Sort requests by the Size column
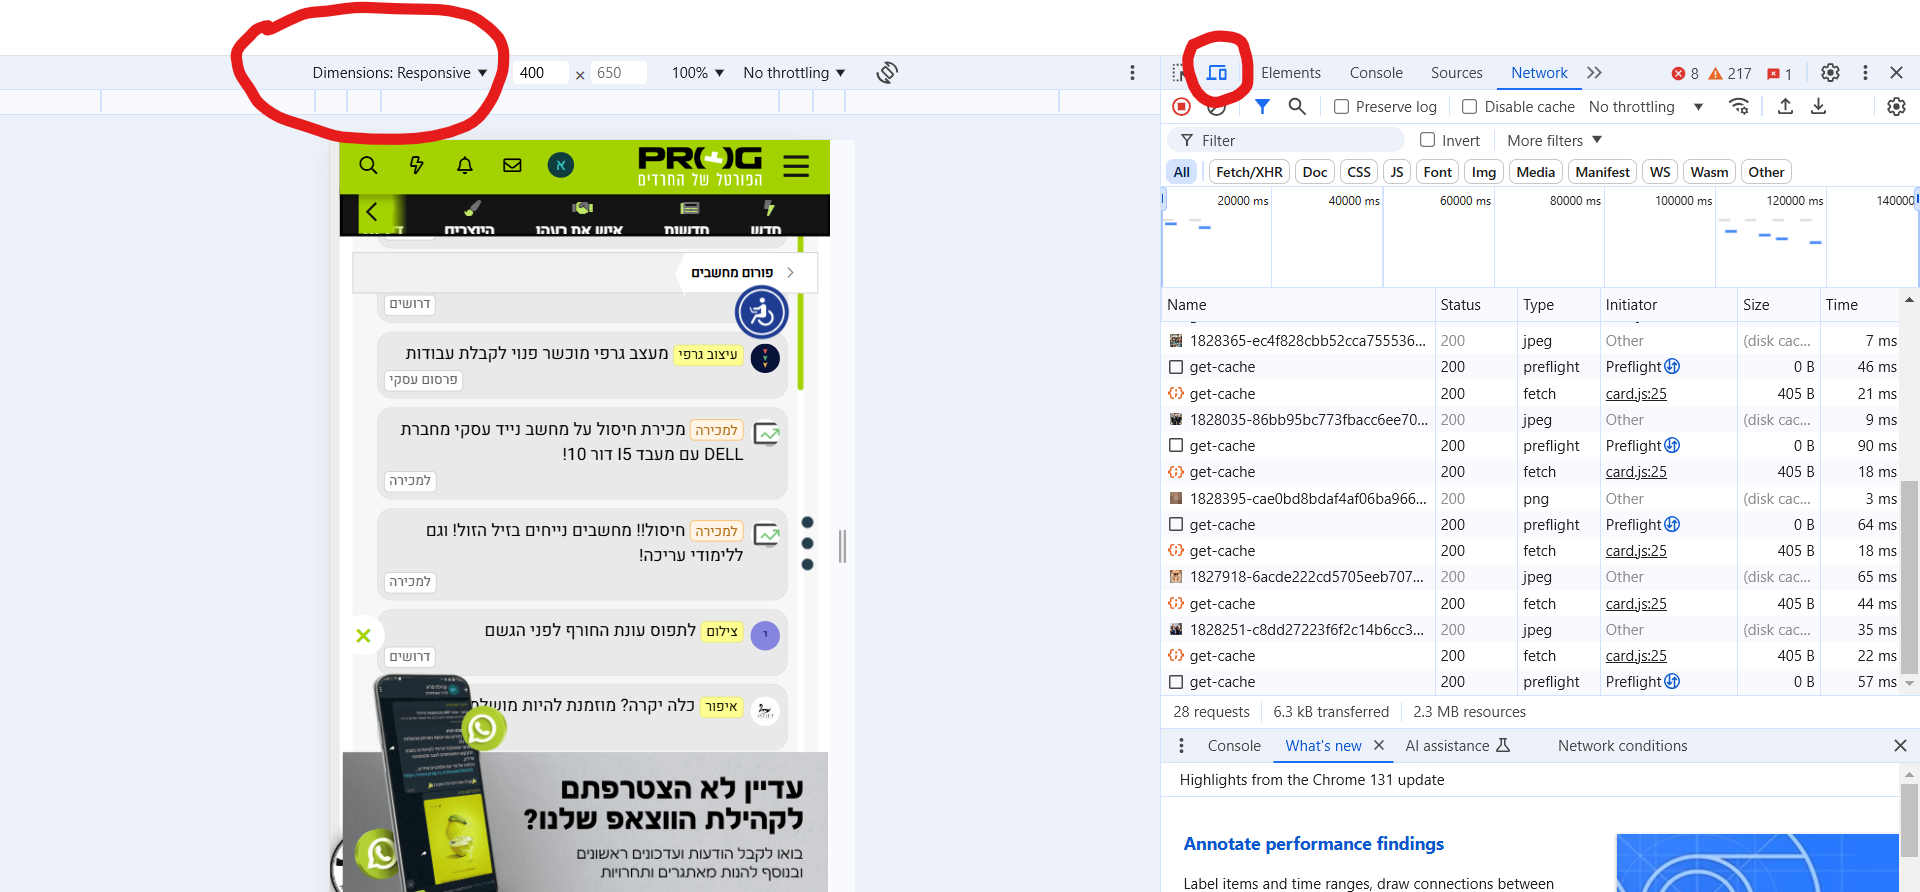The height and width of the screenshot is (892, 1920). pyautogui.click(x=1778, y=305)
